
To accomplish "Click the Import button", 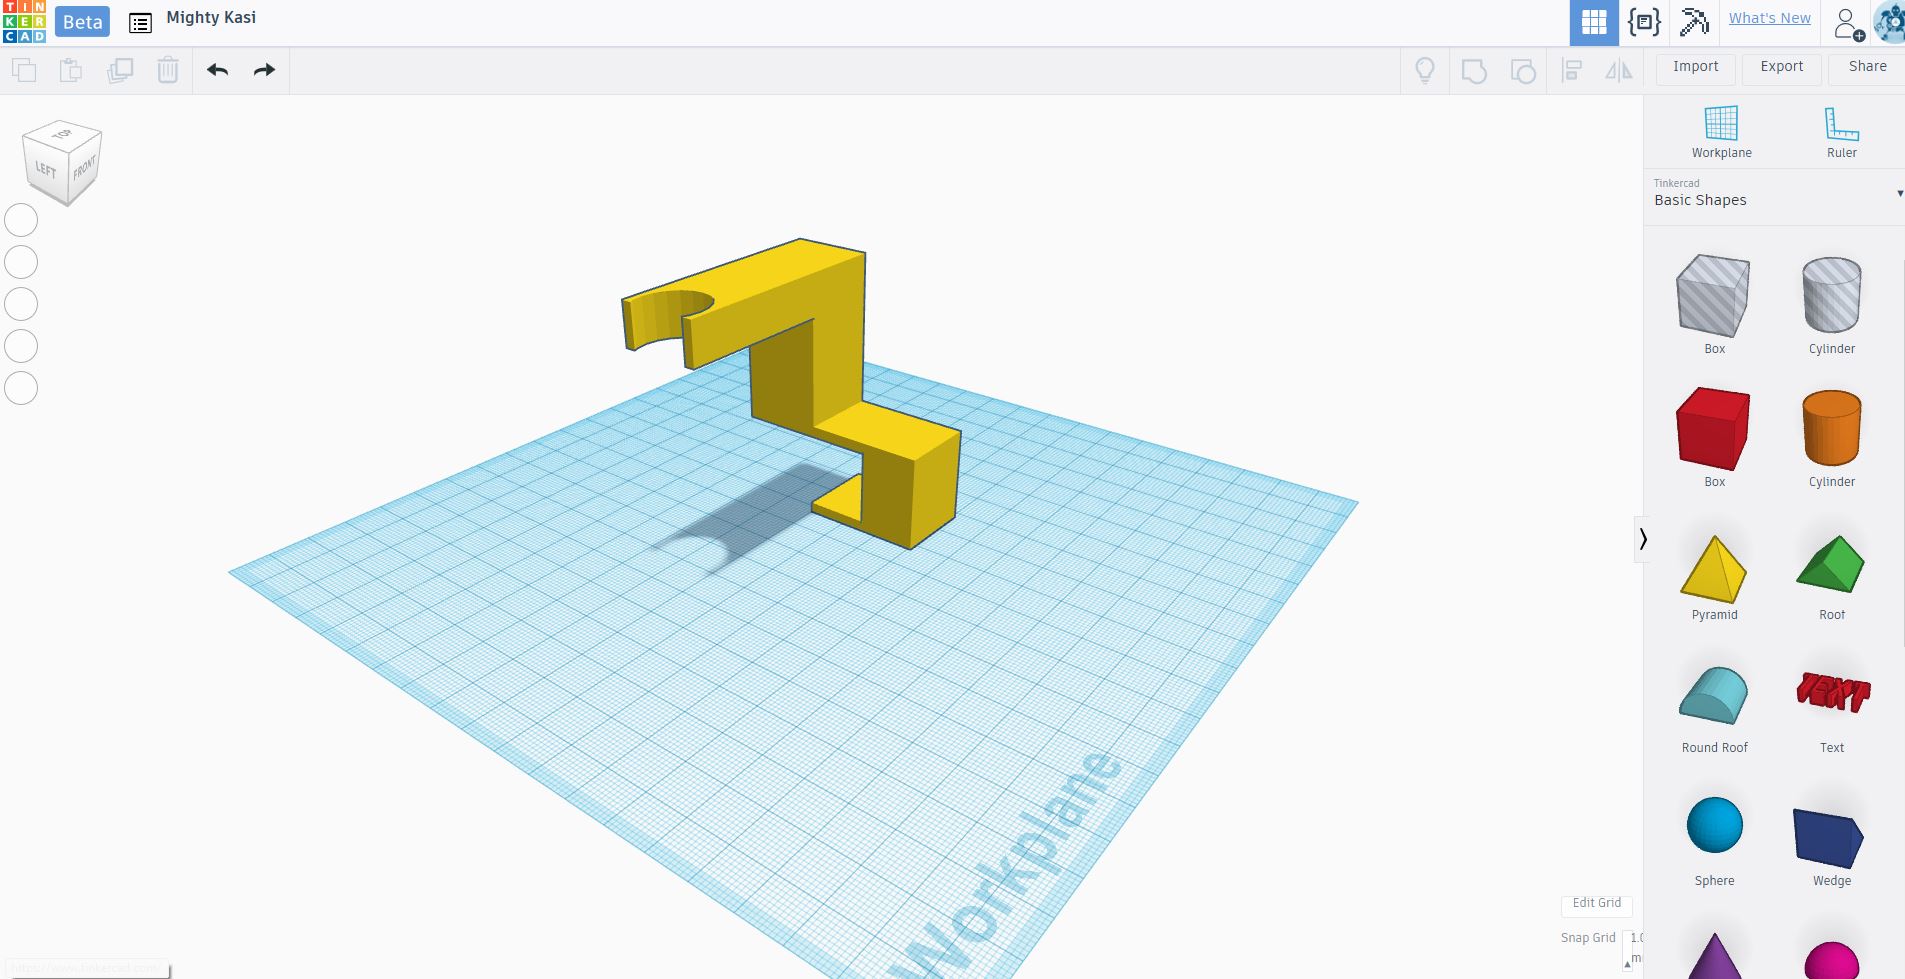I will pos(1695,66).
